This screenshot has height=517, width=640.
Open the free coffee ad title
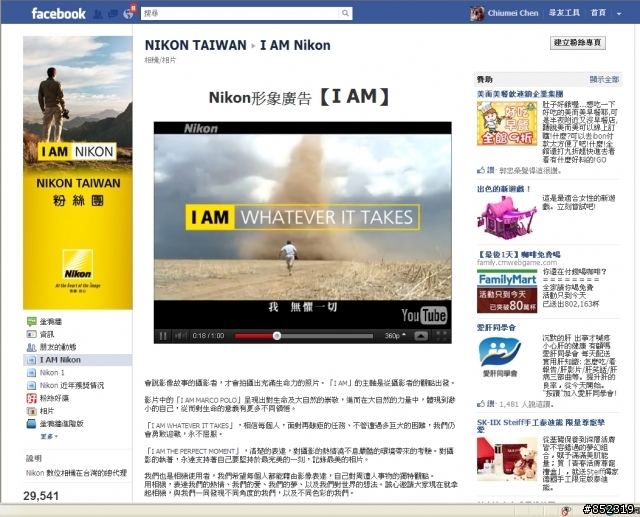click(x=519, y=255)
